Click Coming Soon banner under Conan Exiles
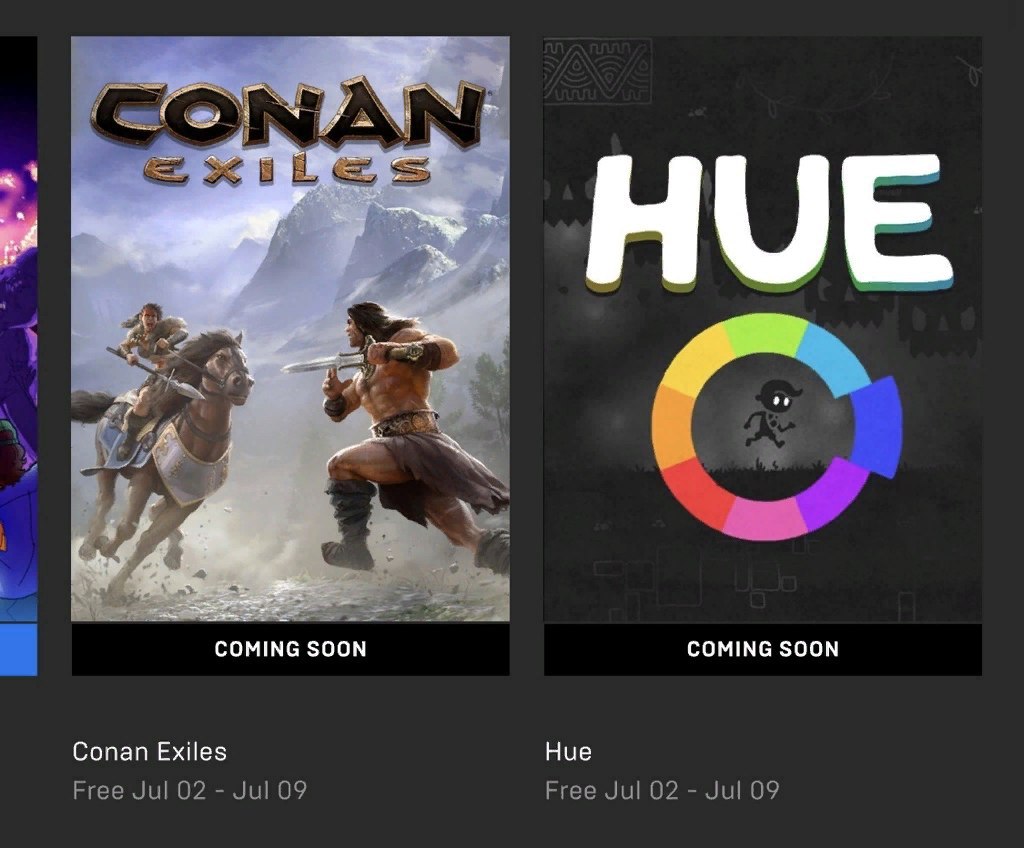Viewport: 1024px width, 848px height. point(290,649)
